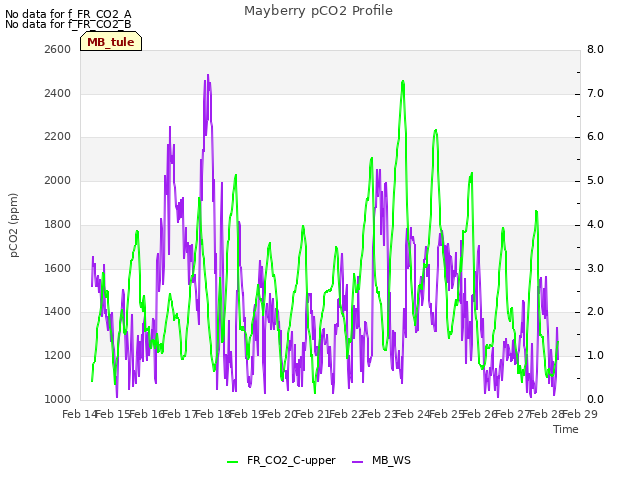Click the 2.0 right-axis tick label
This screenshot has width=640, height=480.
595,312
